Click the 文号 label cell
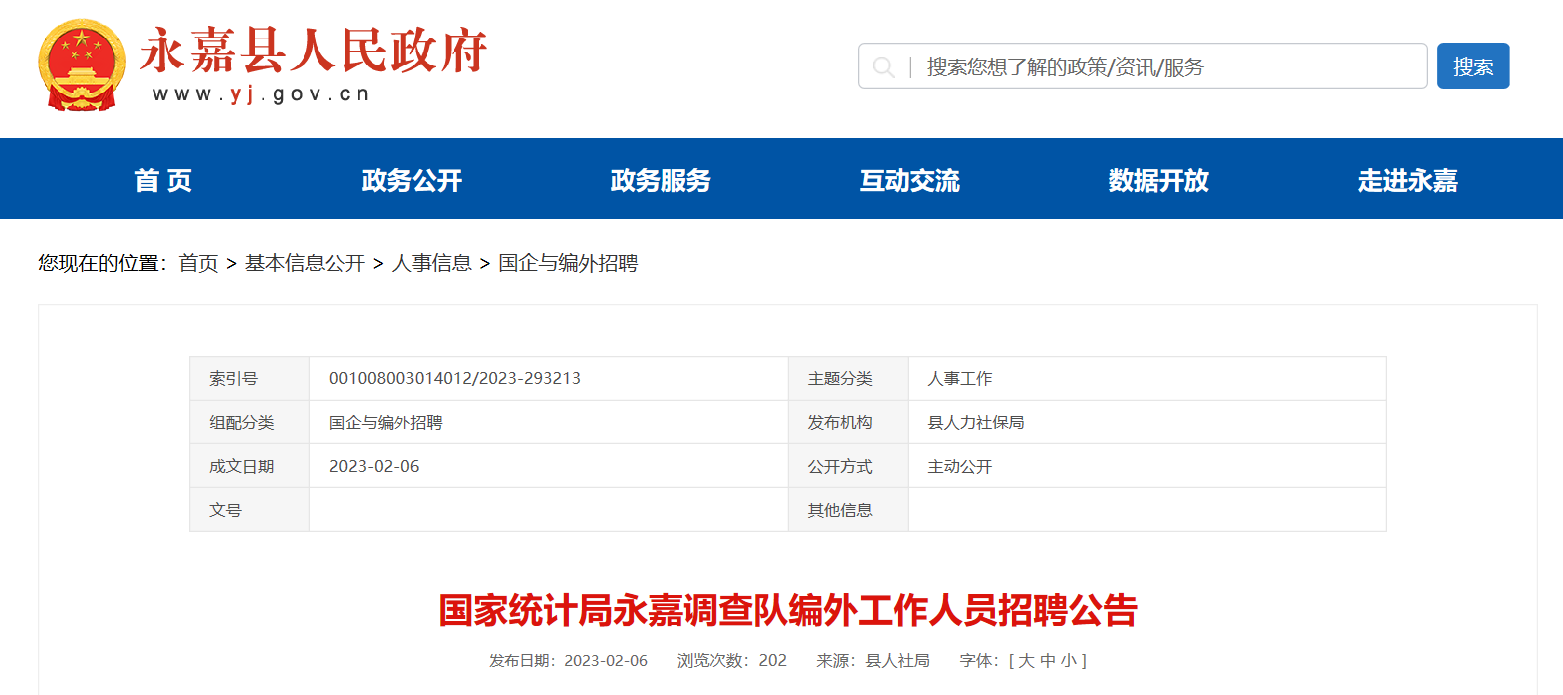This screenshot has height=695, width=1563. (249, 510)
